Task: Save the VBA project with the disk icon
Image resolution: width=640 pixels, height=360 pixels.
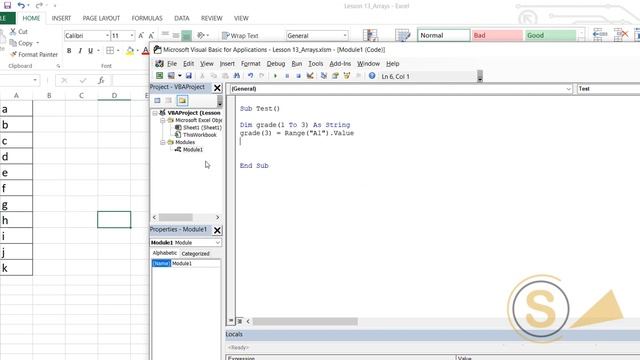Action: (189, 76)
